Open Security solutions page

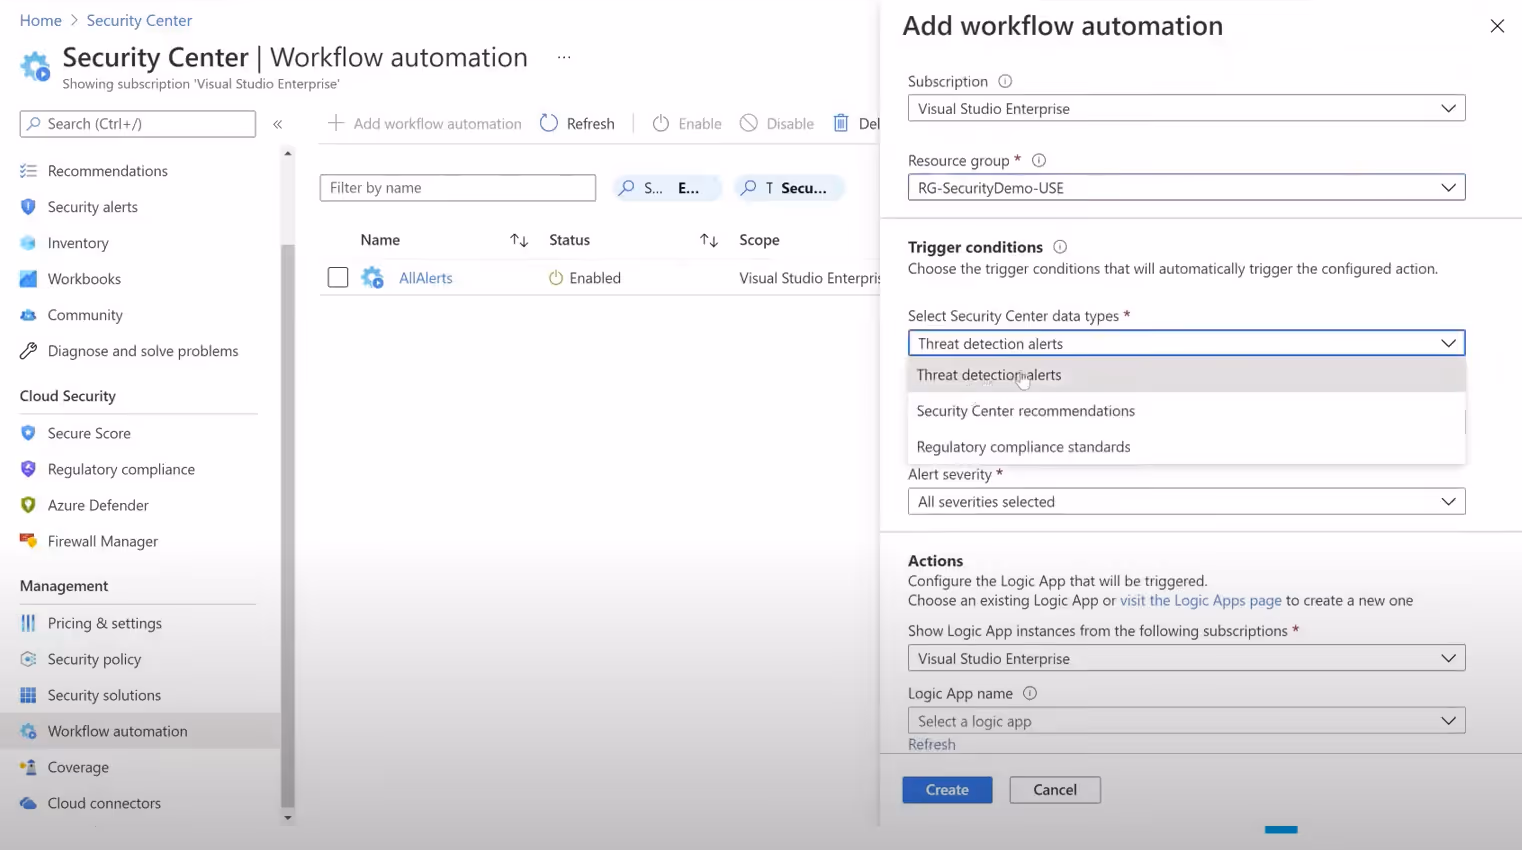pos(104,695)
